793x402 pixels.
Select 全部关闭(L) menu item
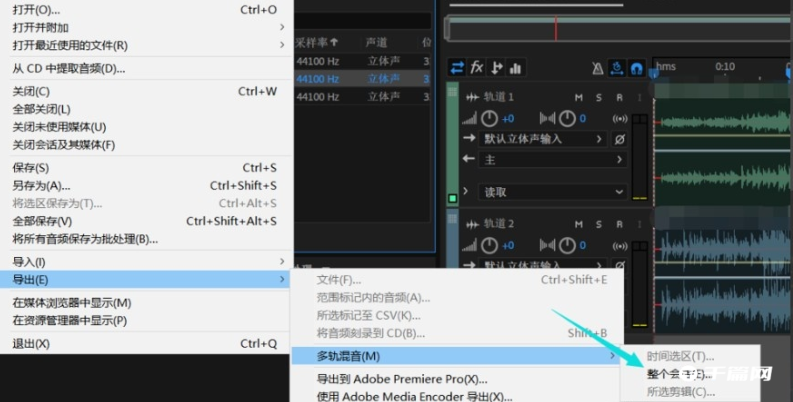point(147,109)
